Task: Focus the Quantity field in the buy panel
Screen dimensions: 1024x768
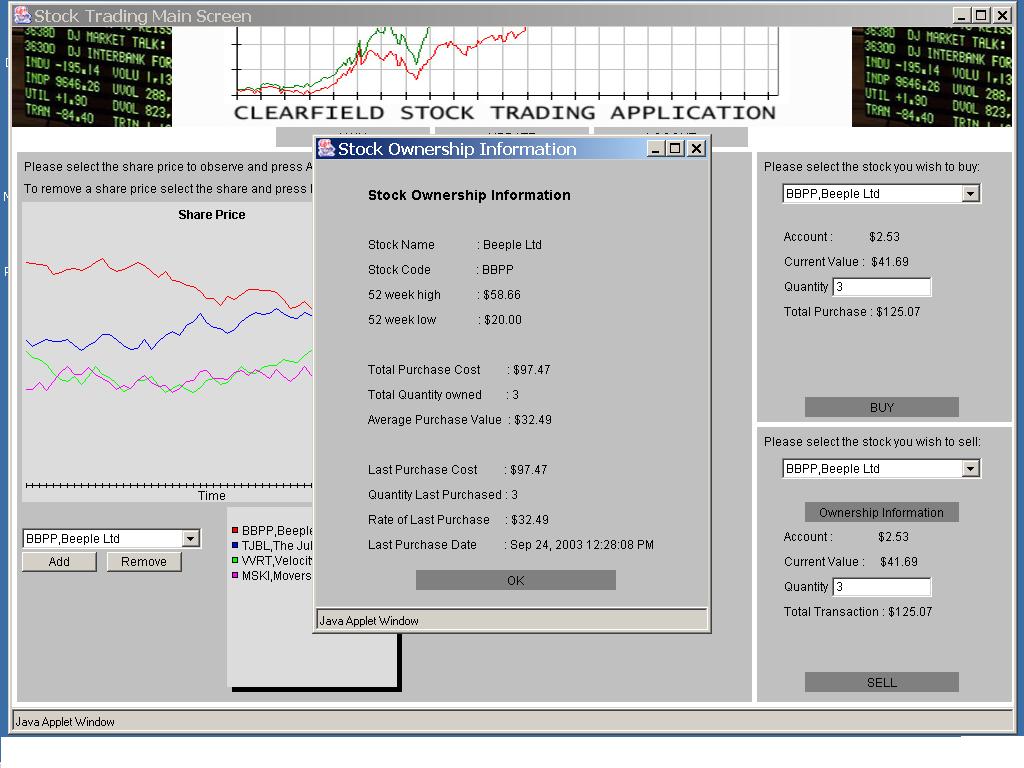Action: point(881,287)
